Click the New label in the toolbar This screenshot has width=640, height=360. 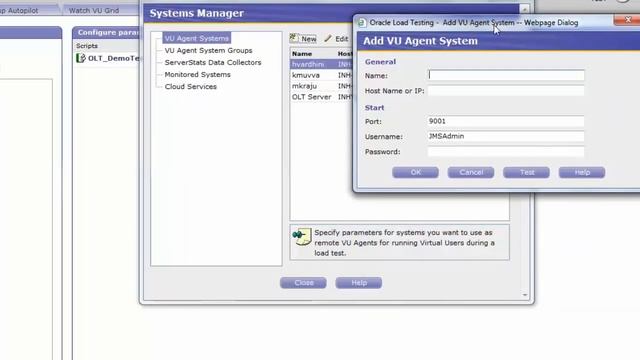point(309,39)
